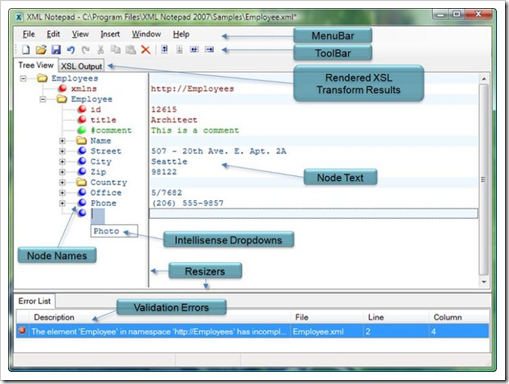Click the blue Street element icon
The width and height of the screenshot is (509, 384).
coord(82,151)
